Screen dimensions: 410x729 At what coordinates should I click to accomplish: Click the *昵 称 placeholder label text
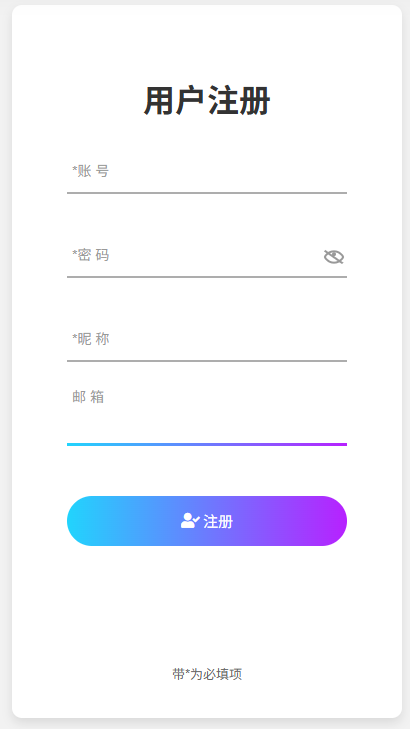click(91, 339)
